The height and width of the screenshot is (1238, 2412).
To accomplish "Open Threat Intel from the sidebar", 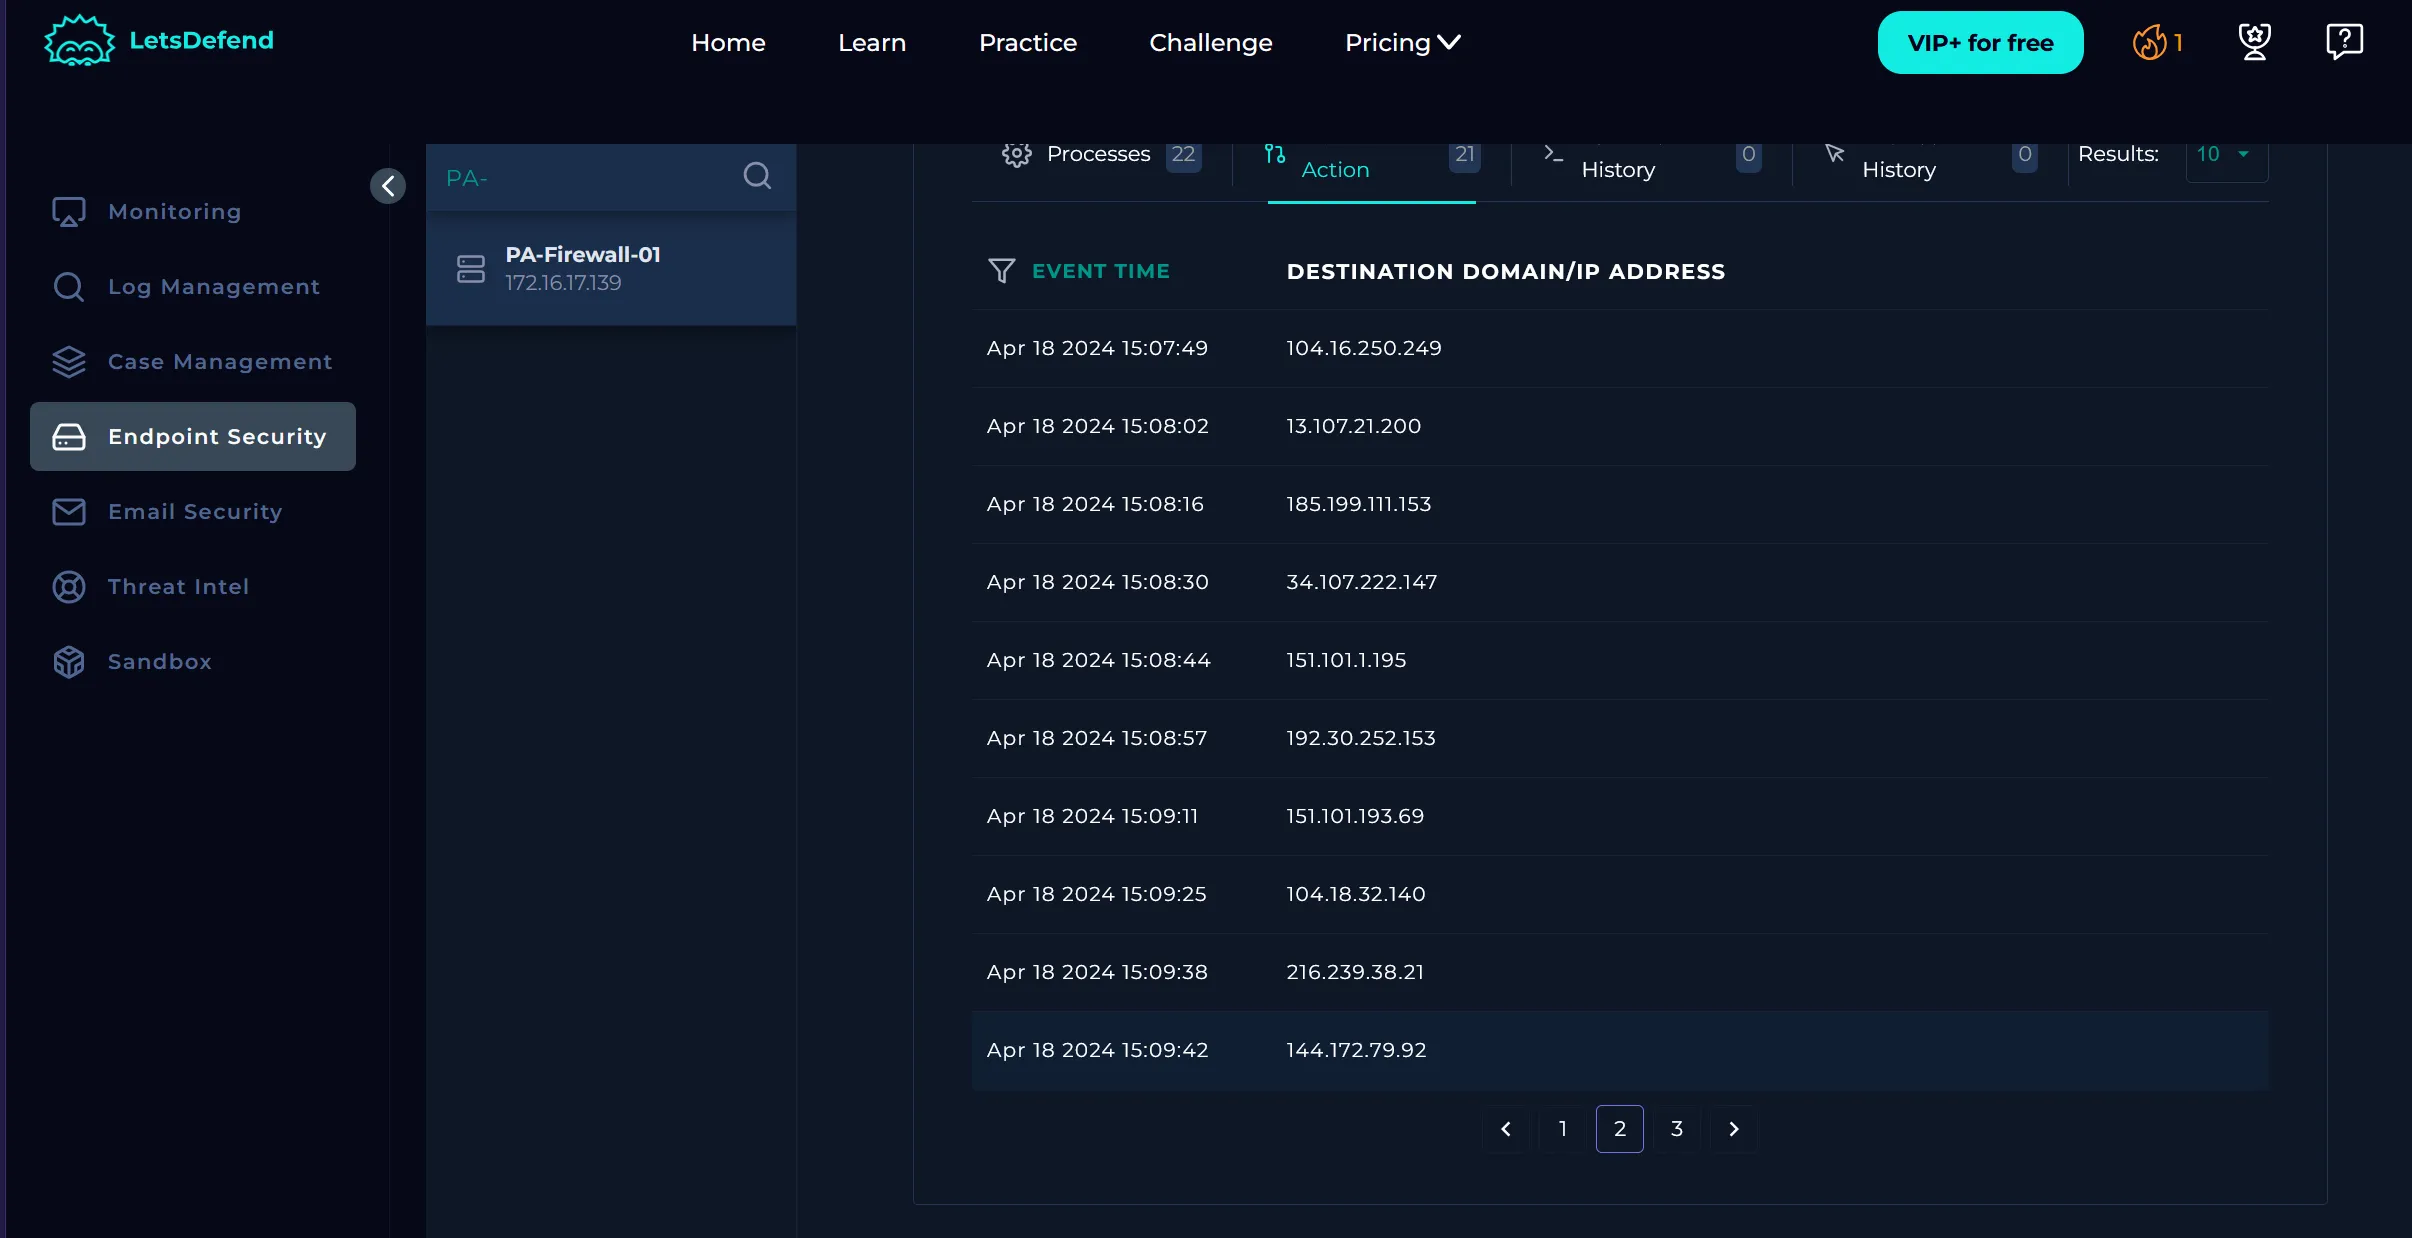I will [x=178, y=587].
